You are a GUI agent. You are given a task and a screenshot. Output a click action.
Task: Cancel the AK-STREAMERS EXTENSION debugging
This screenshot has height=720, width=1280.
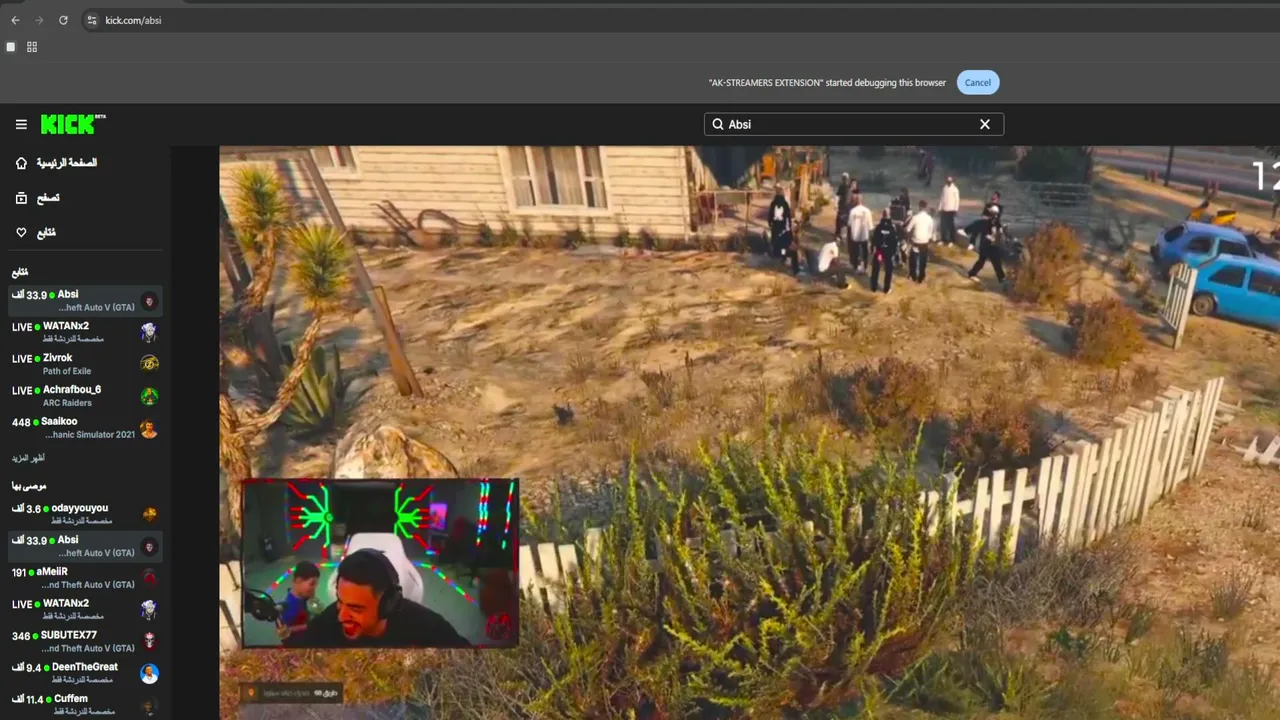pos(978,83)
